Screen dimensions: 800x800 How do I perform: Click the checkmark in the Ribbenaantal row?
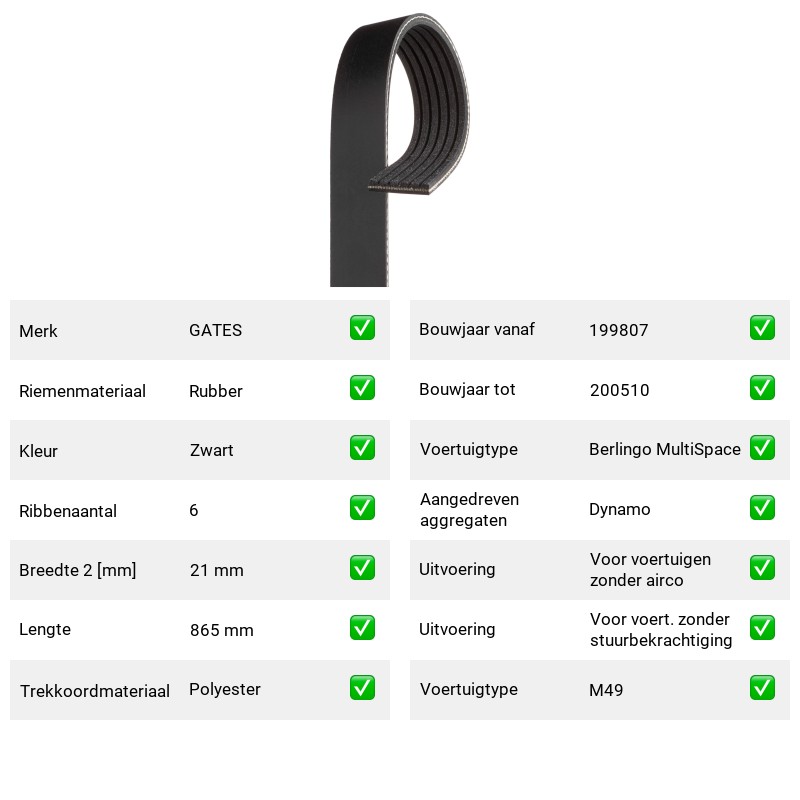(x=362, y=508)
